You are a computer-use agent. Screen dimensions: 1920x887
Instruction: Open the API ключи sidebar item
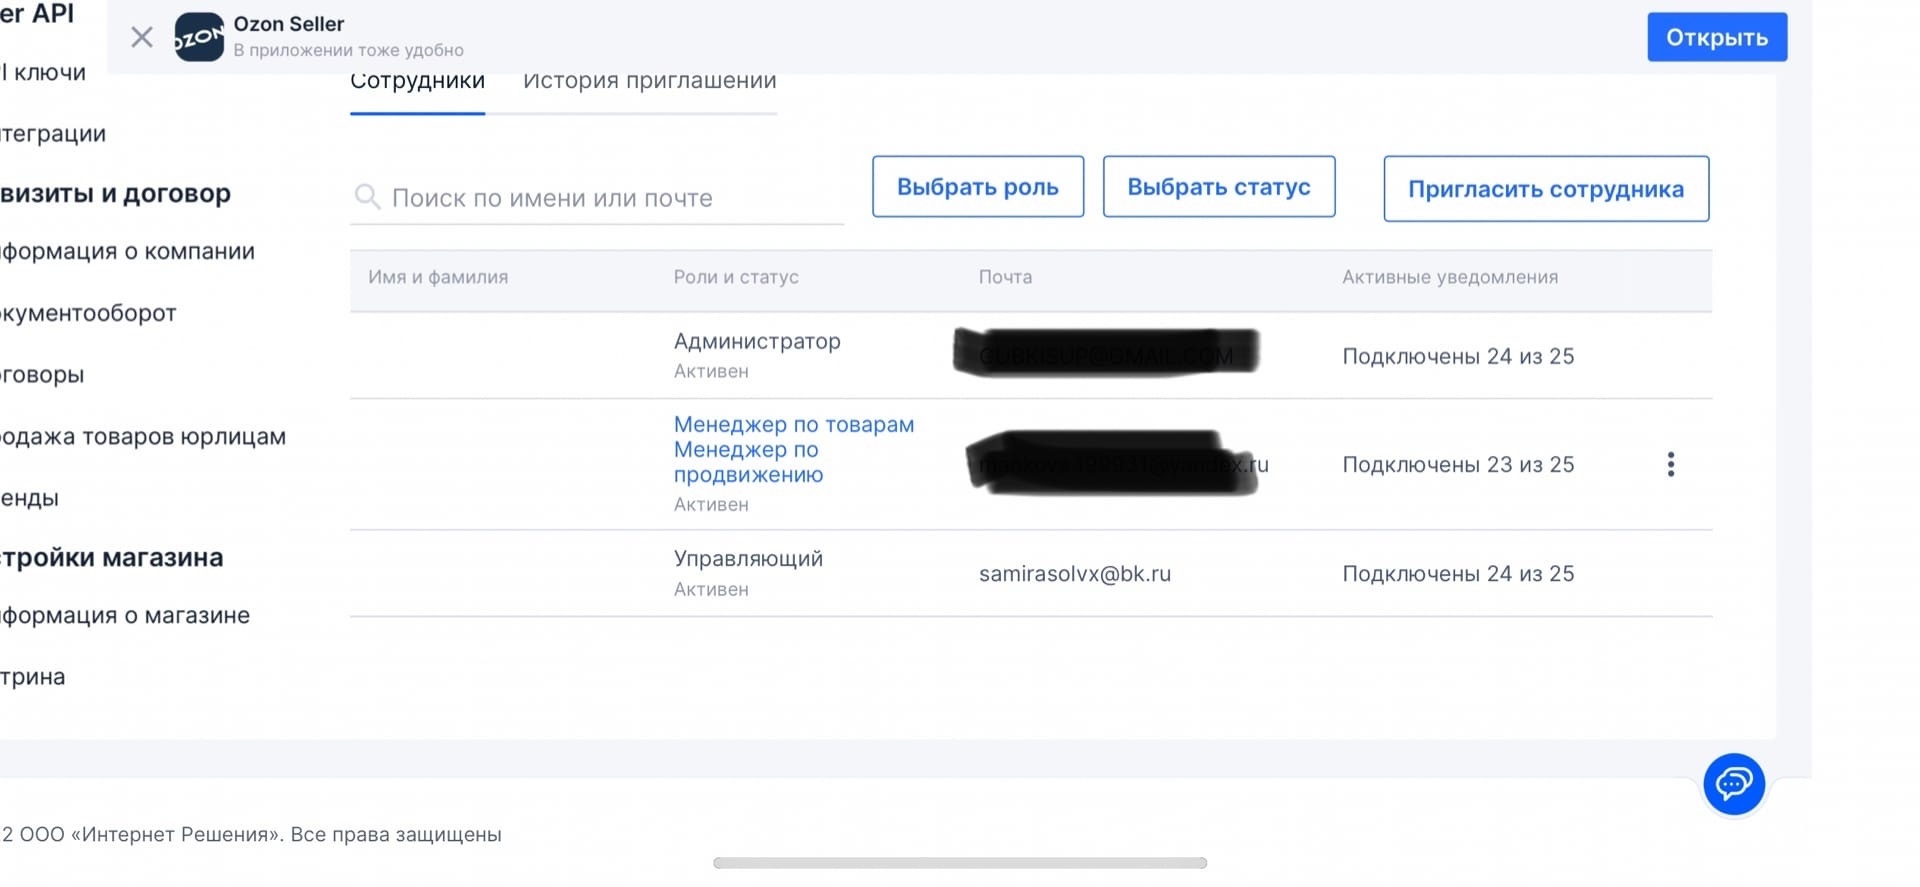(43, 73)
